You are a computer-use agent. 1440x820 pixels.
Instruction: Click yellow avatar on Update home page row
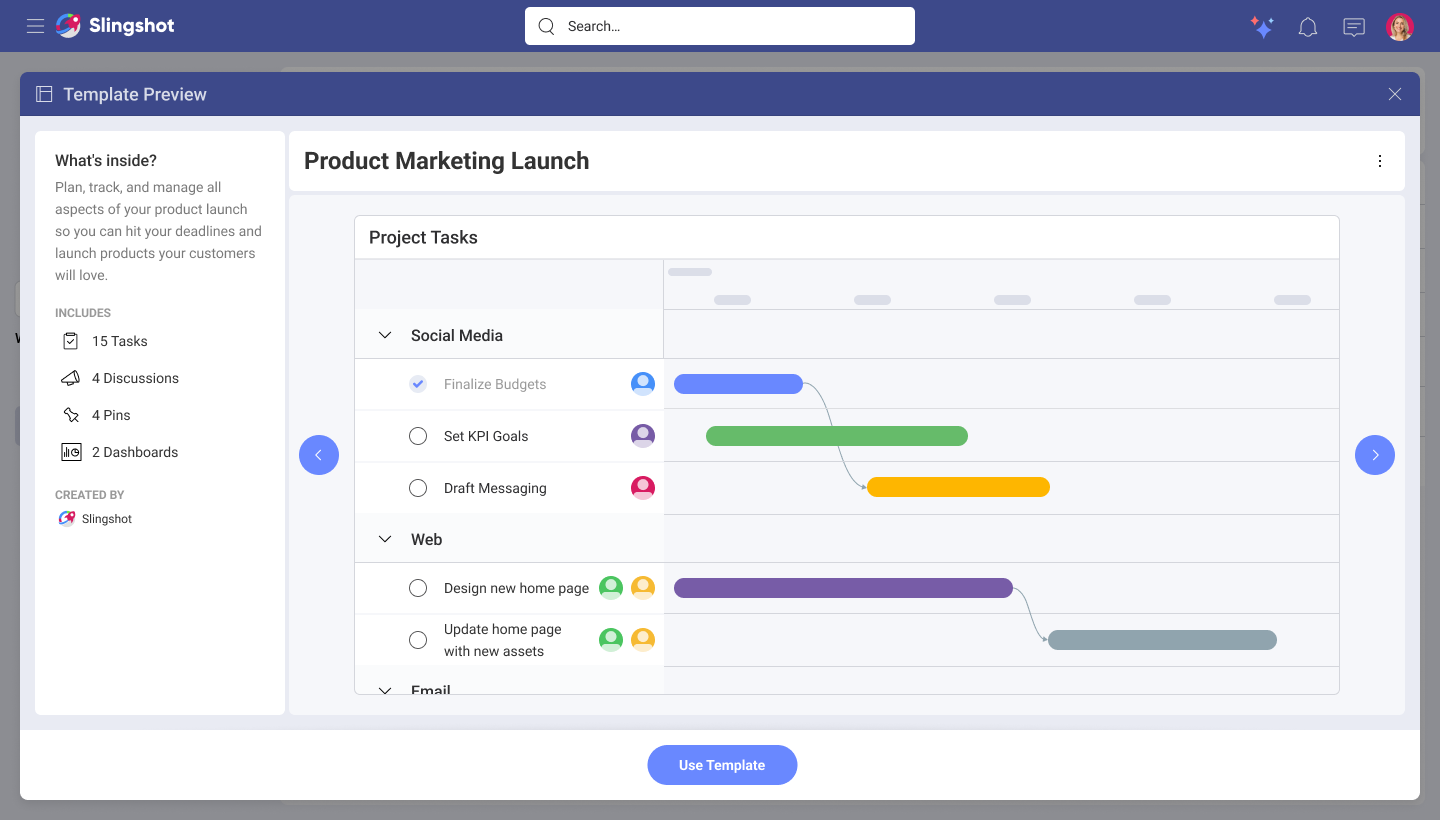643,640
